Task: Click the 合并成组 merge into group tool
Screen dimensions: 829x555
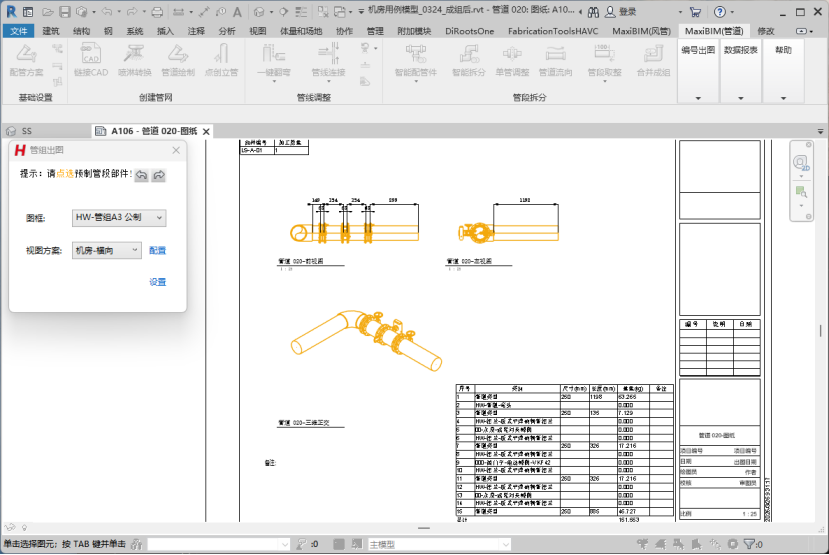Action: click(x=653, y=60)
